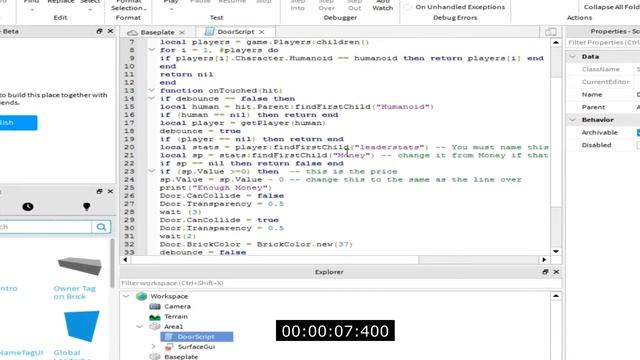
Task: Select SurfaceGui in Explorer
Action: pos(196,347)
